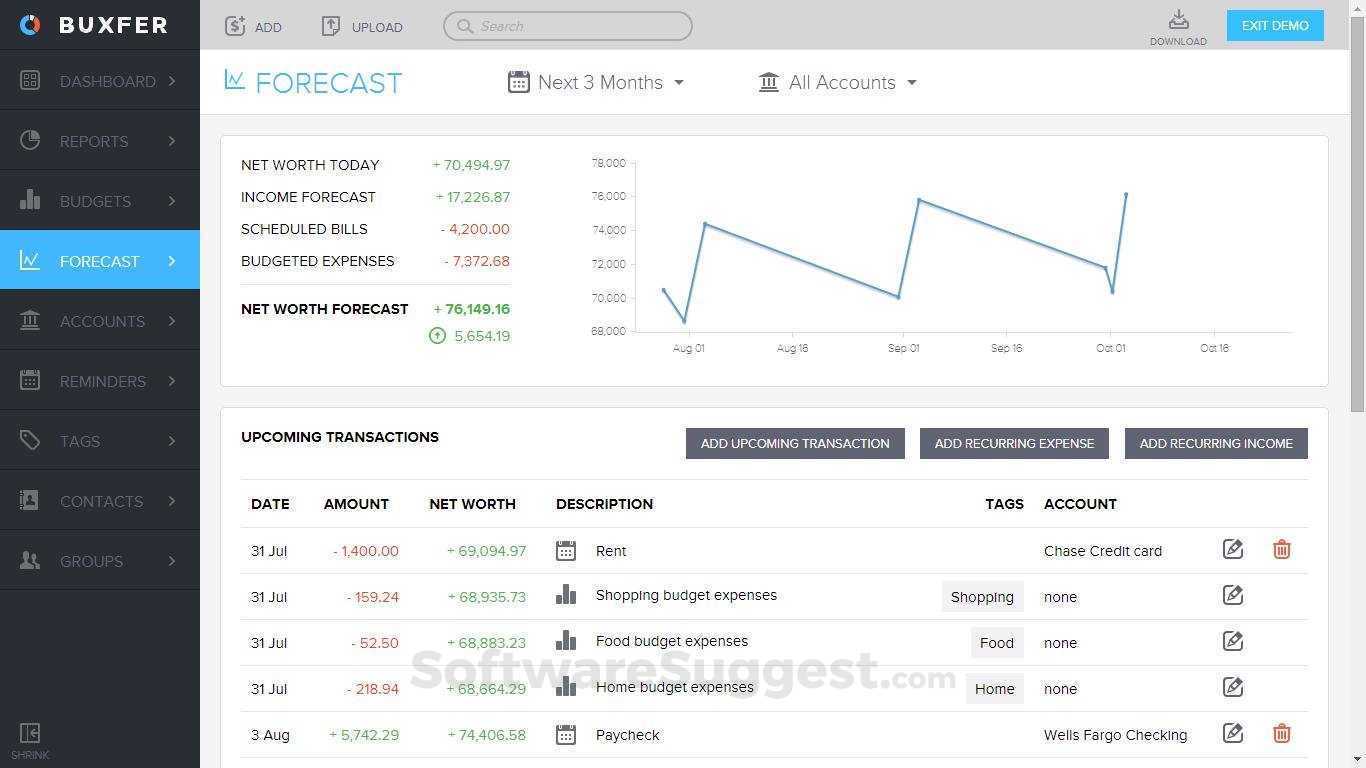
Task: Collapse the sidebar using the Shrink toggle
Action: (x=29, y=737)
